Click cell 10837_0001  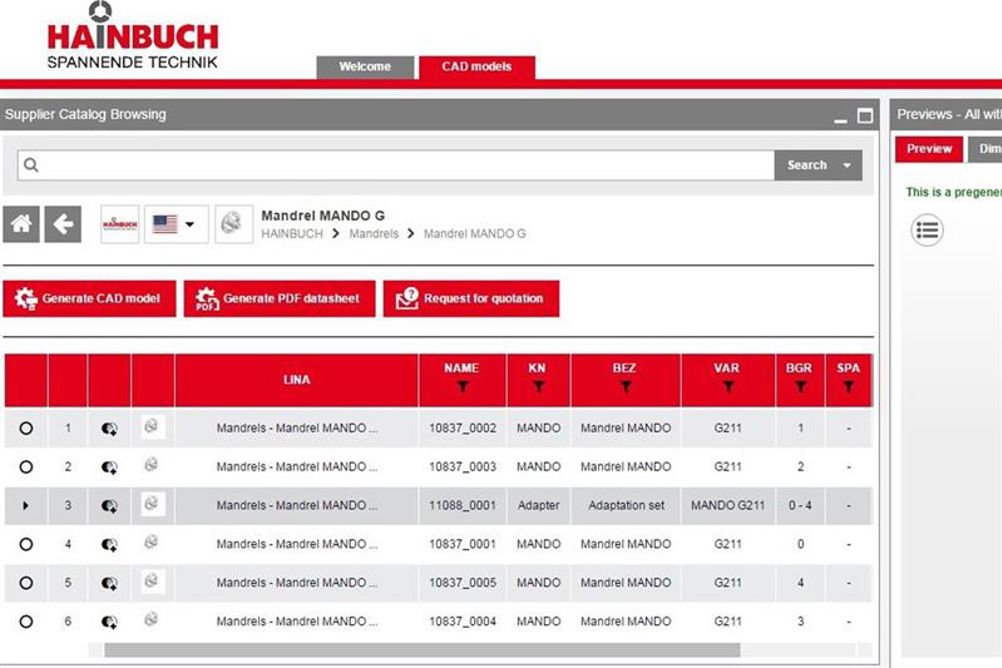[463, 545]
